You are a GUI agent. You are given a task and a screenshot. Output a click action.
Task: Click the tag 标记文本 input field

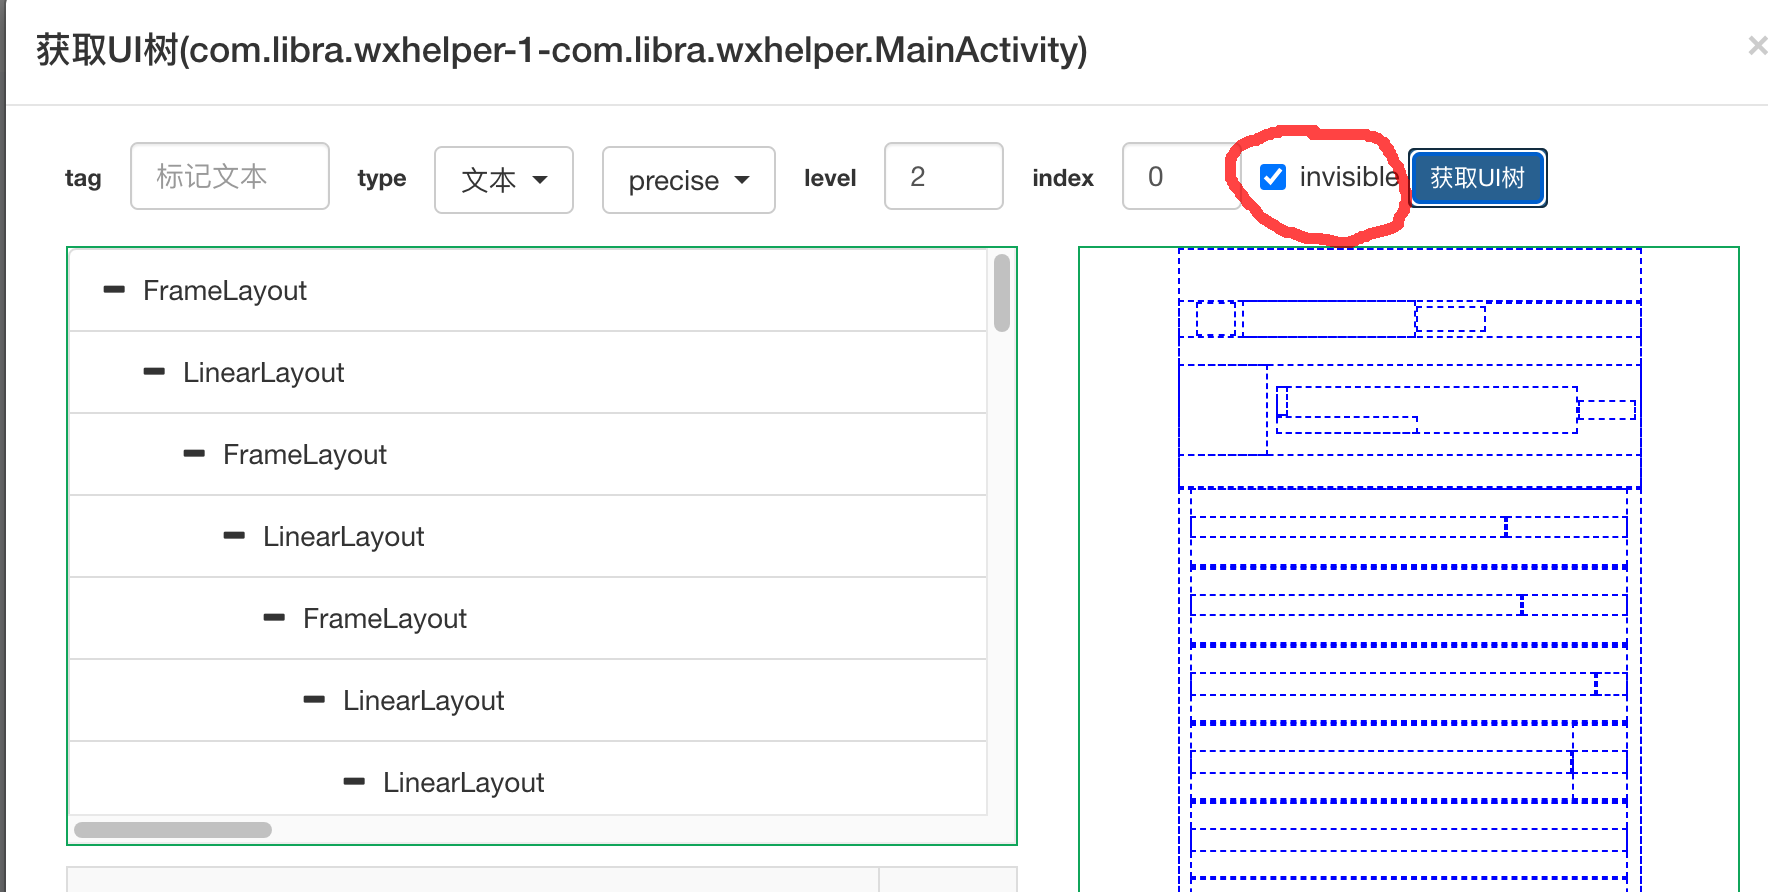(x=230, y=177)
